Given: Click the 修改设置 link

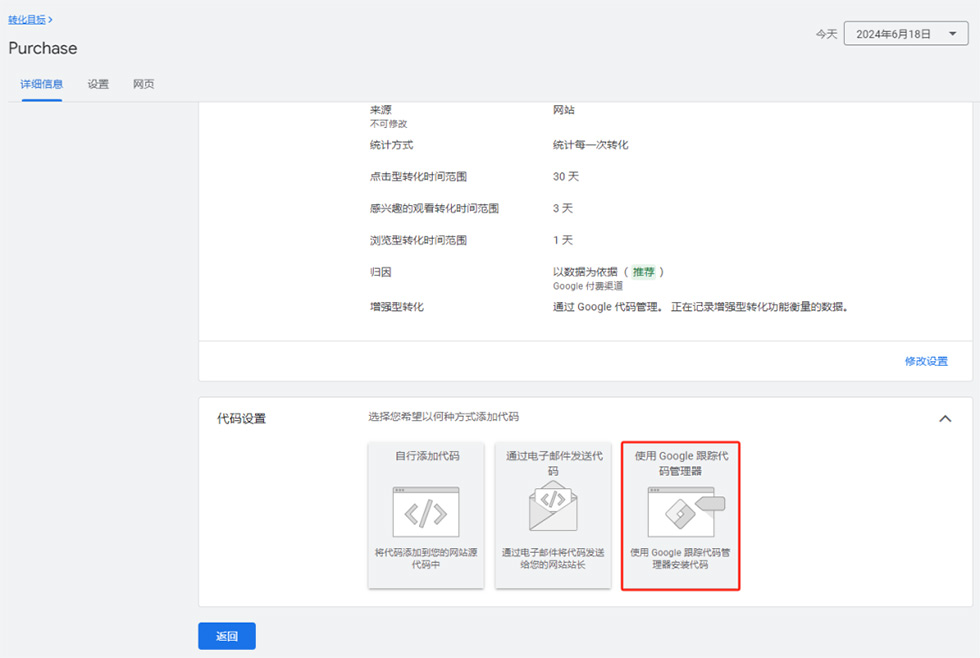Looking at the screenshot, I should (x=926, y=361).
